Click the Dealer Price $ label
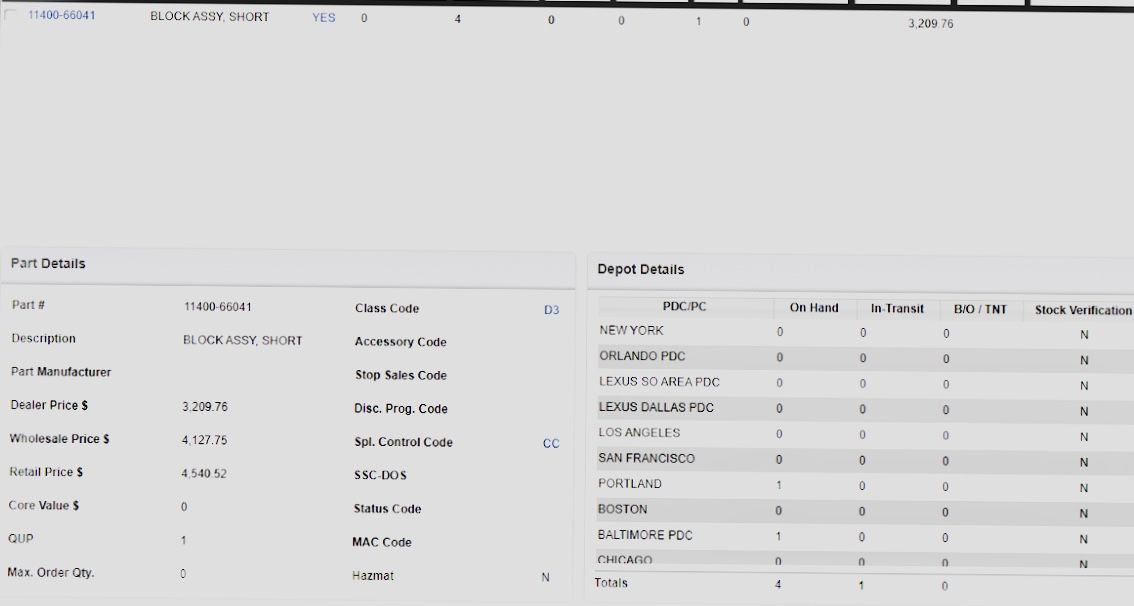 tap(49, 405)
